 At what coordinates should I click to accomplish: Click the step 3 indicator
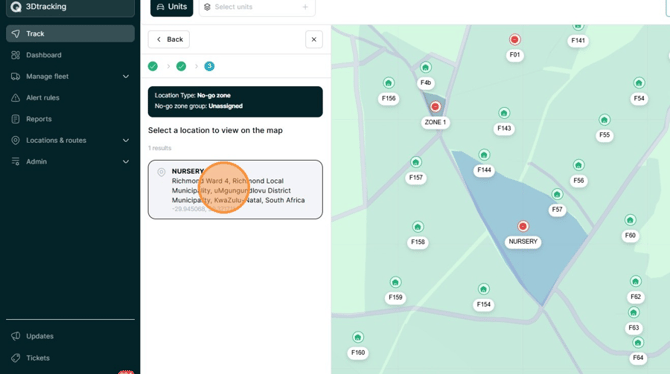[209, 66]
